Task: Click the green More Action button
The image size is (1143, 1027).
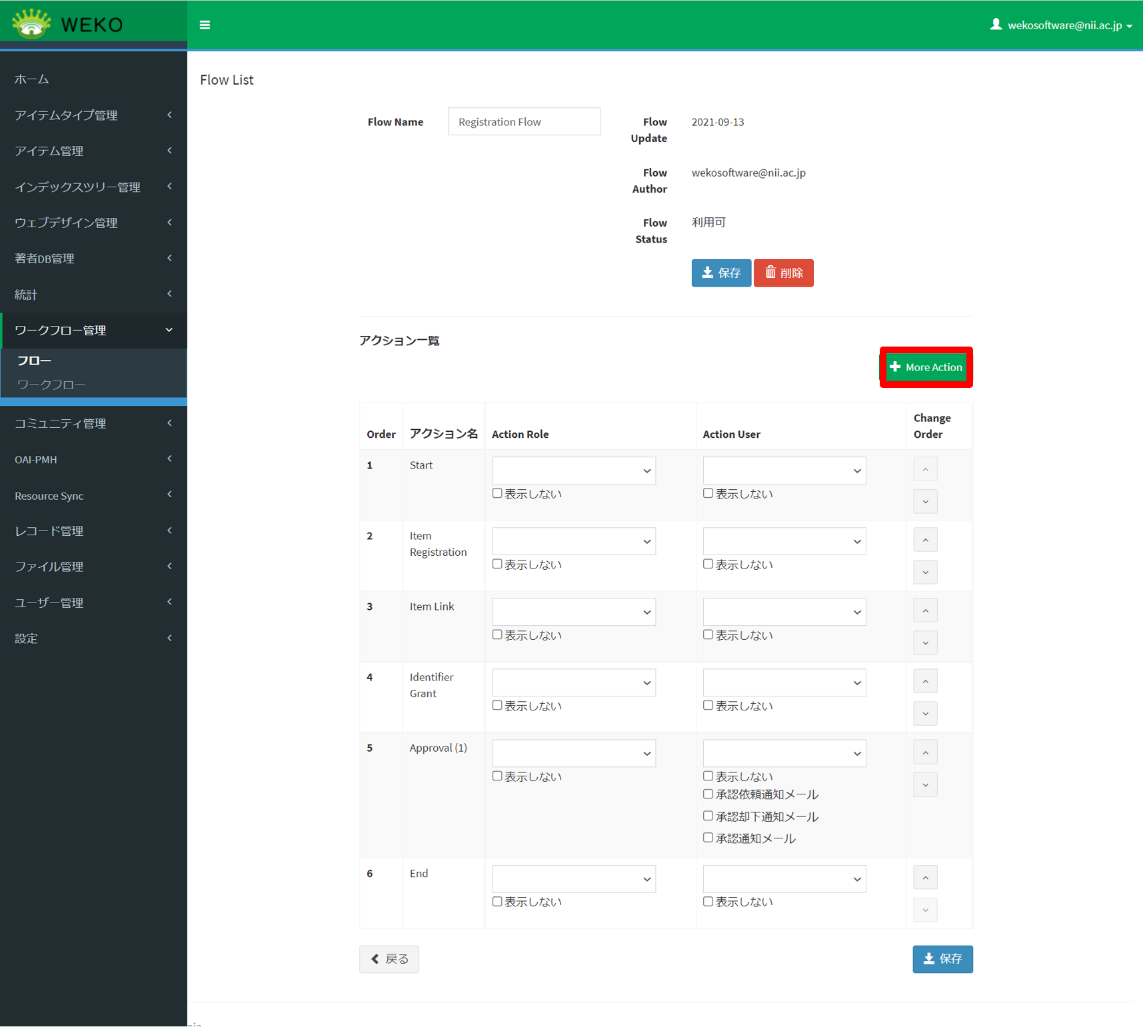Action: tap(926, 367)
